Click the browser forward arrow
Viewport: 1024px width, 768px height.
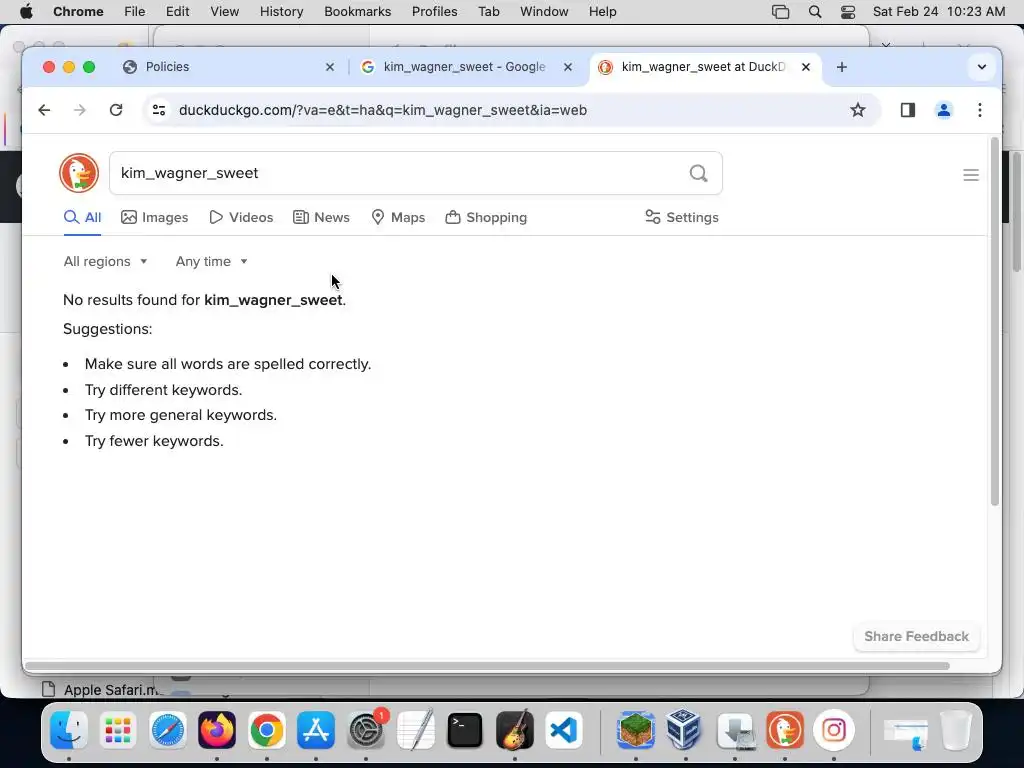coord(80,110)
